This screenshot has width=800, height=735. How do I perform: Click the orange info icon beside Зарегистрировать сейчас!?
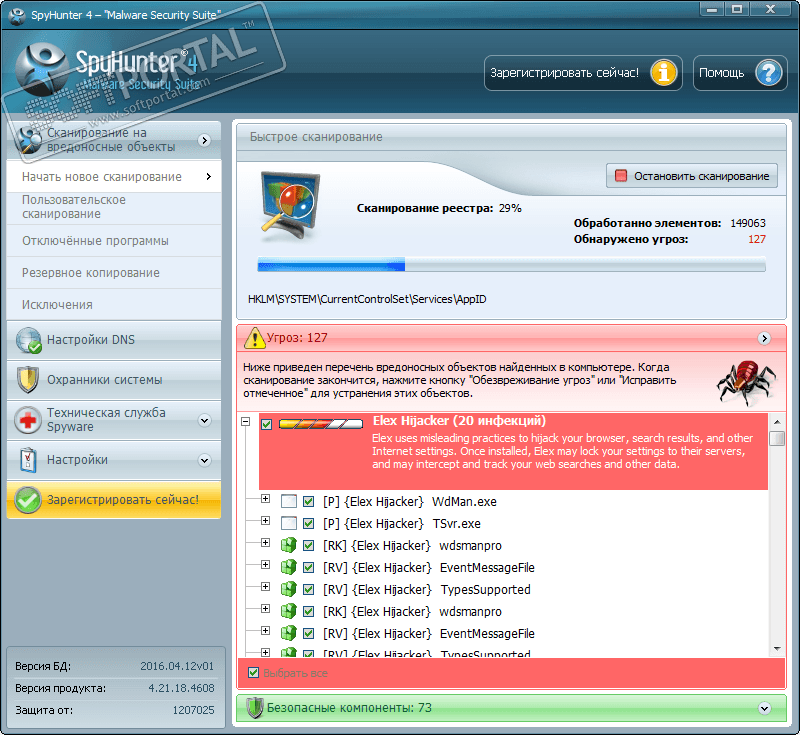[x=663, y=73]
